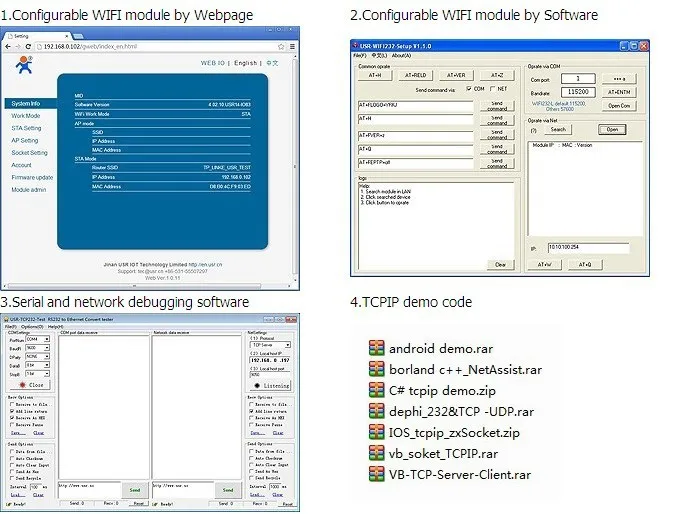Click Clear button in the logs panel
Screen dimensions: 699x514
pos(500,265)
